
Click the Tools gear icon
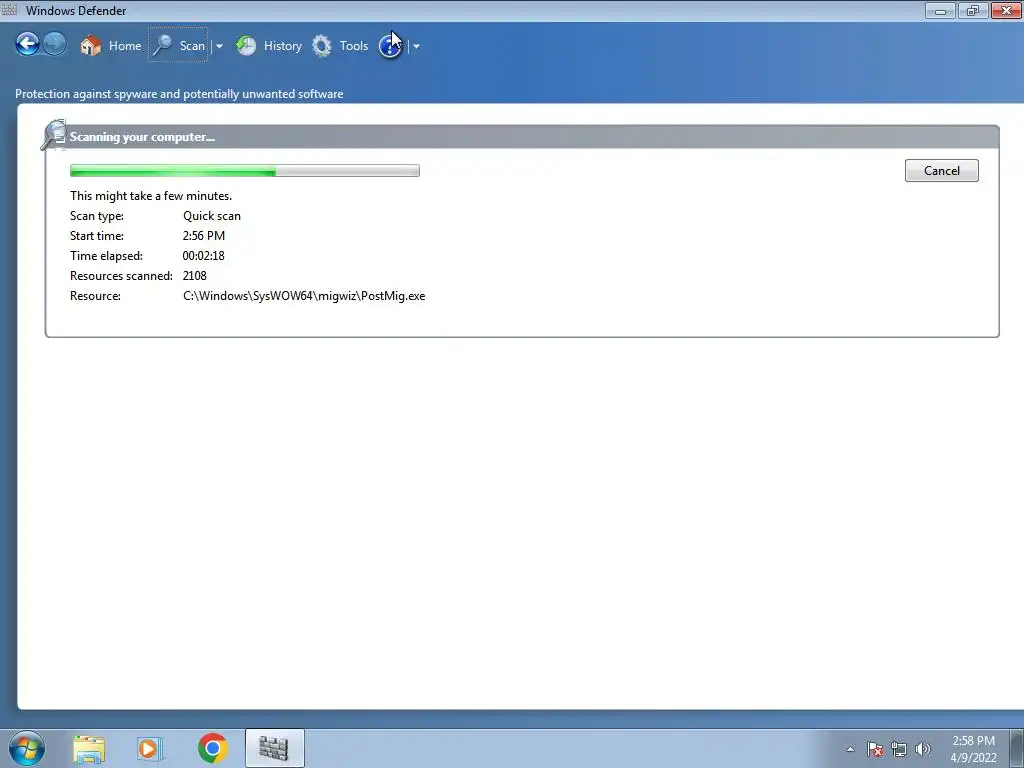(x=322, y=46)
